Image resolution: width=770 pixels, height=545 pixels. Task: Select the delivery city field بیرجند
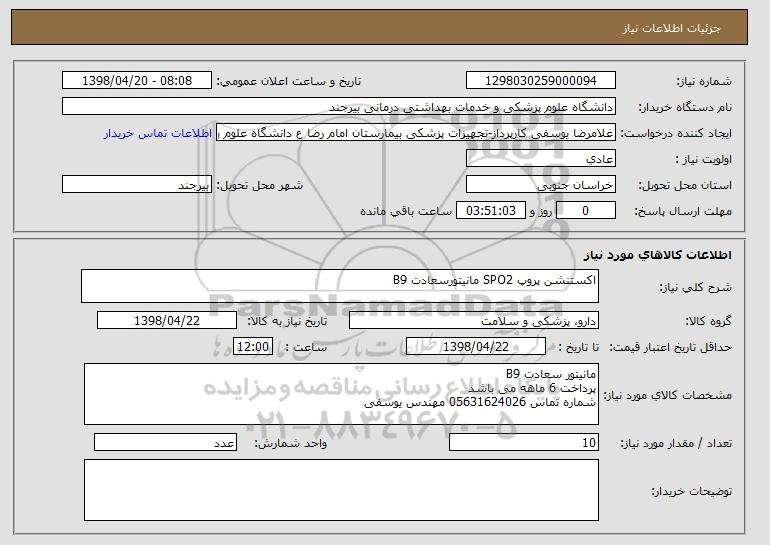click(x=137, y=185)
